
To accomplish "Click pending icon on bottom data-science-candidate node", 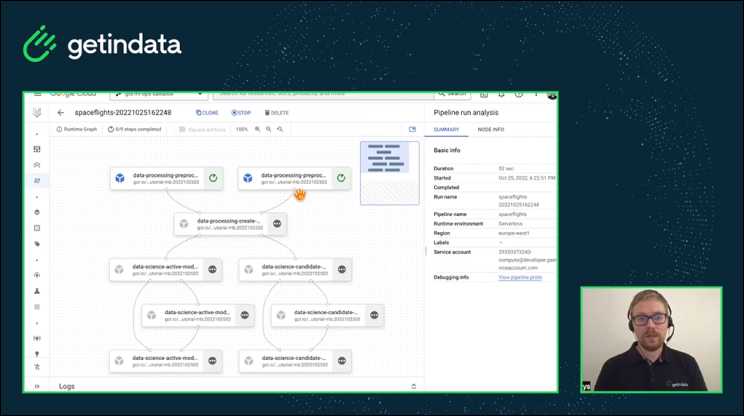I will point(342,361).
